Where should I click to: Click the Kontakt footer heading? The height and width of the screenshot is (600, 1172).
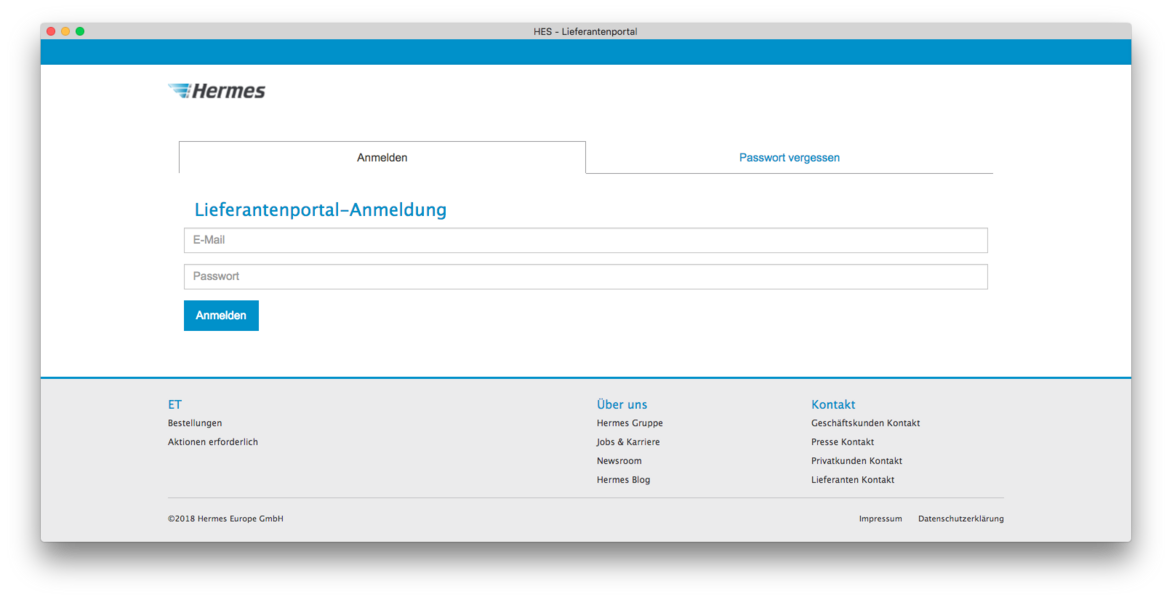(833, 404)
